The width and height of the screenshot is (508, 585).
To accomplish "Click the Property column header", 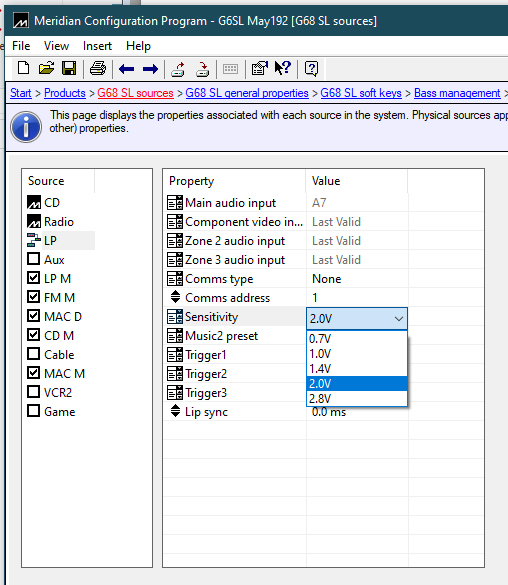I will [x=234, y=181].
